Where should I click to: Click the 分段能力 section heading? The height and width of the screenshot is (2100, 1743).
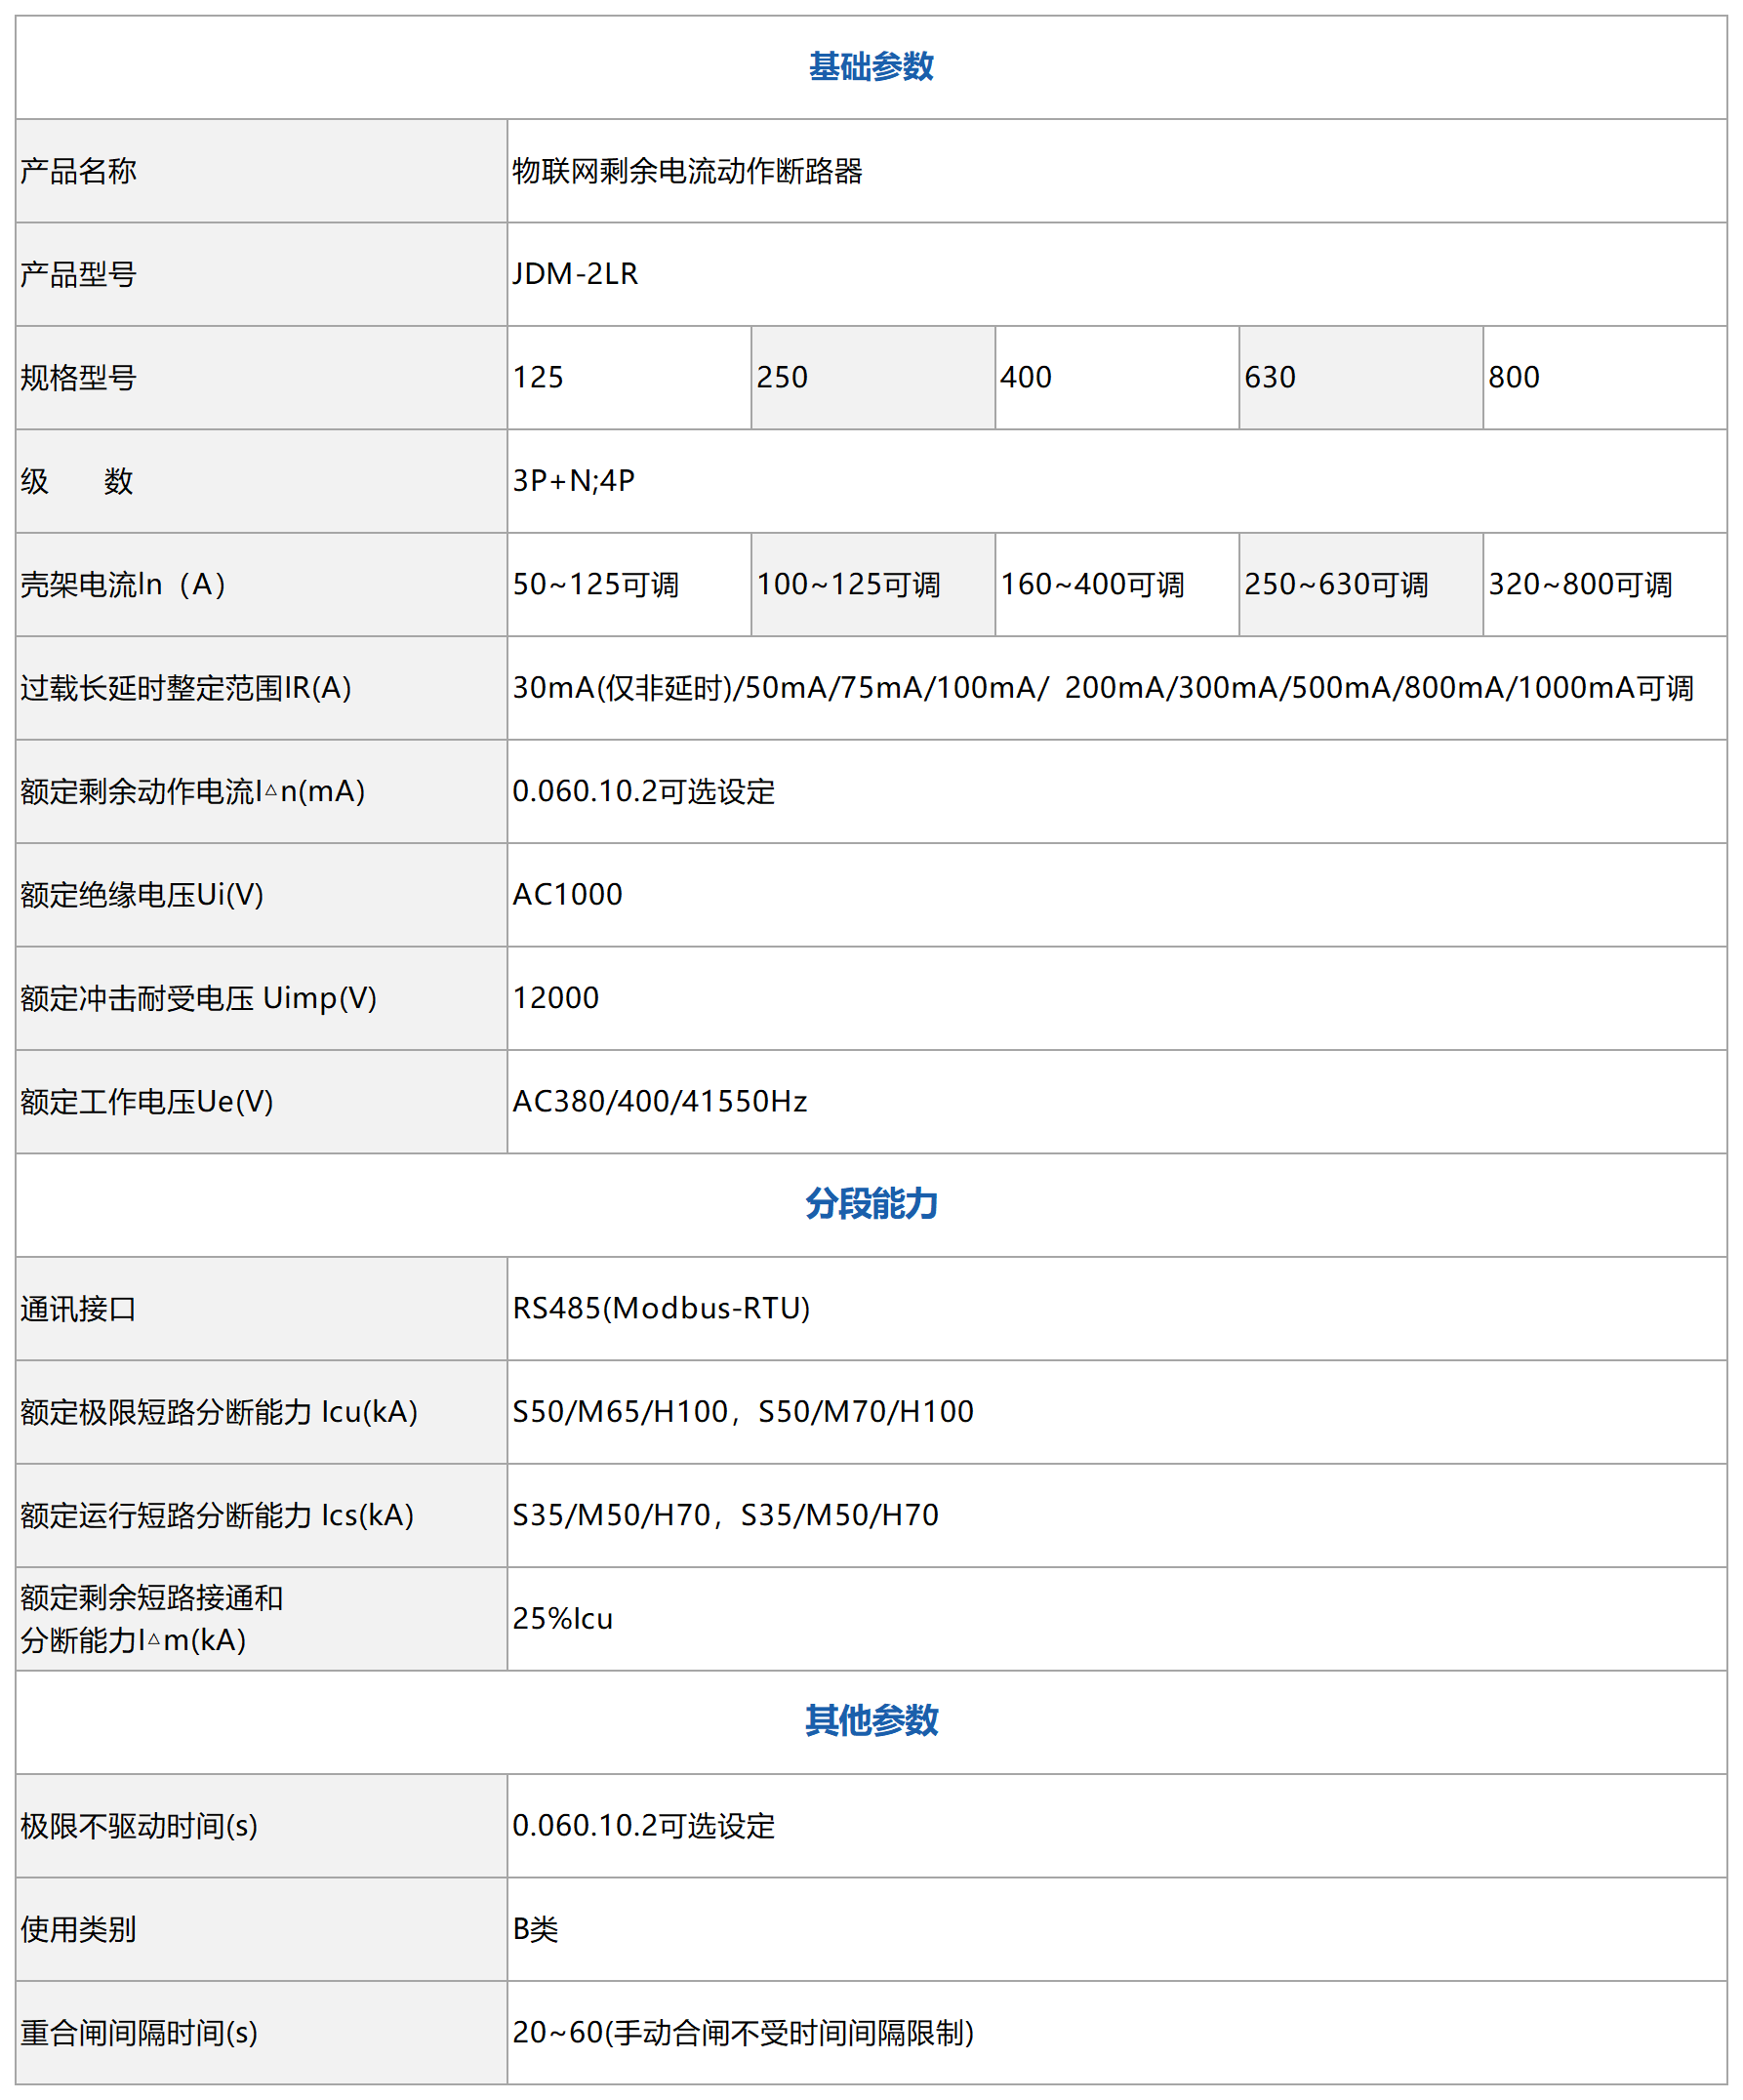tap(870, 1204)
